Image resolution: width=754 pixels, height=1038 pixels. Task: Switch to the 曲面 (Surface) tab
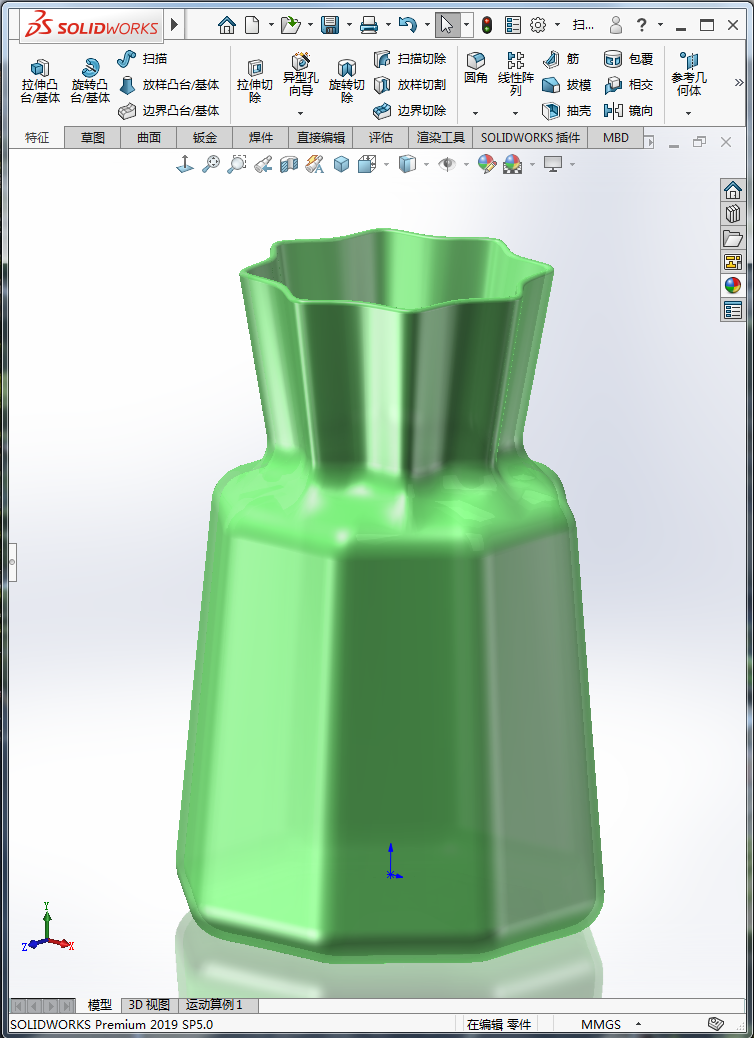point(149,138)
